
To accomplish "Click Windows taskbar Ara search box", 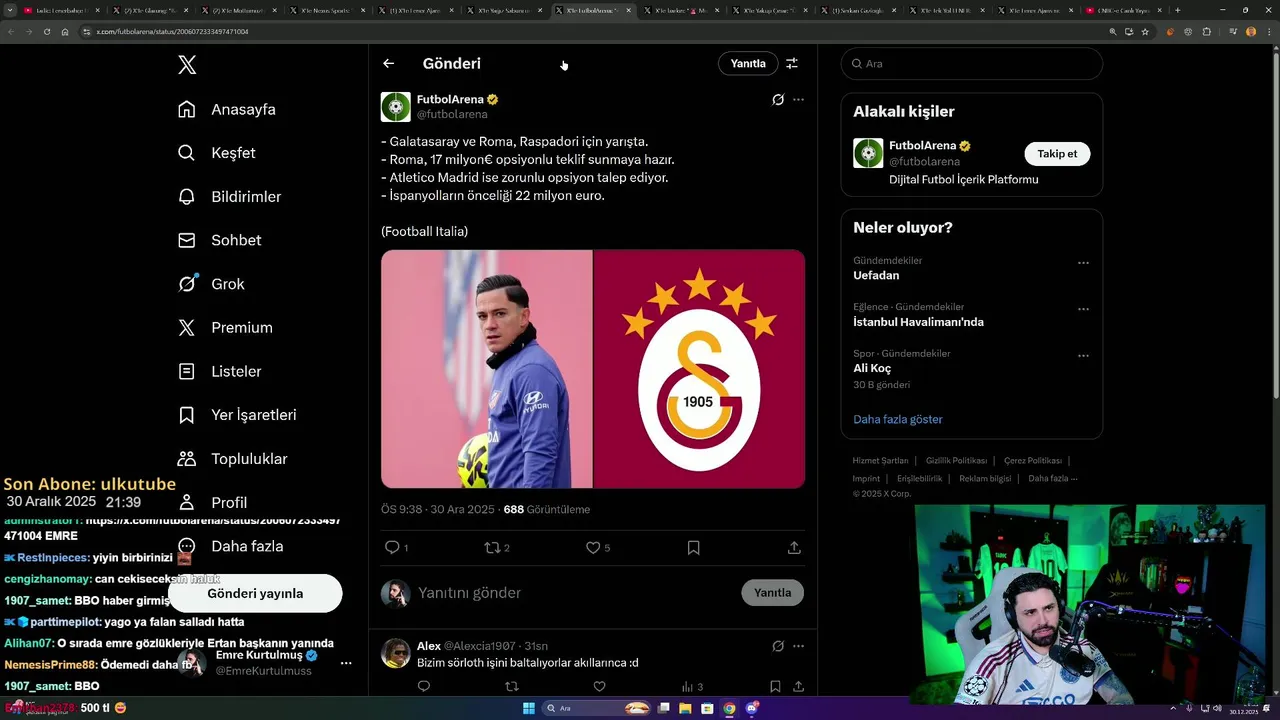I will pyautogui.click(x=598, y=708).
